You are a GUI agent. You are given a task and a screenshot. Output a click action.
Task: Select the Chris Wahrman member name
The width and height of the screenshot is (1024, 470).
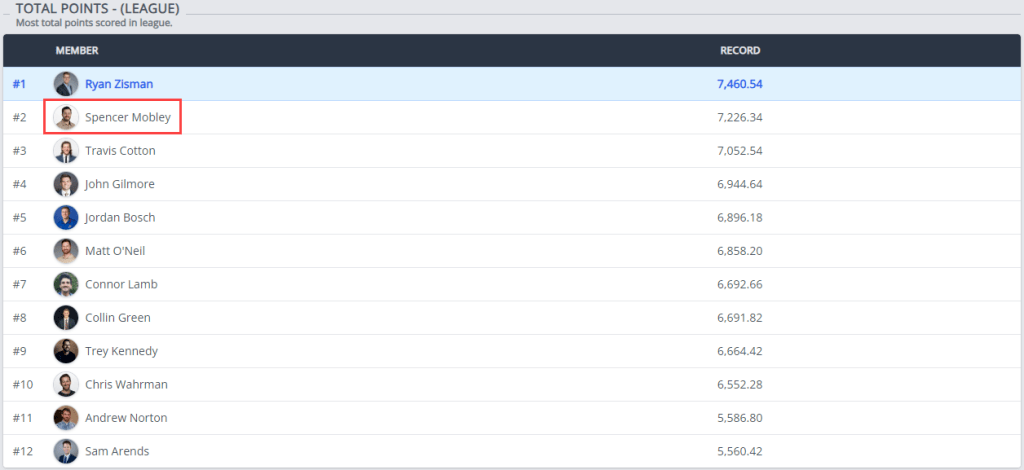click(x=126, y=385)
